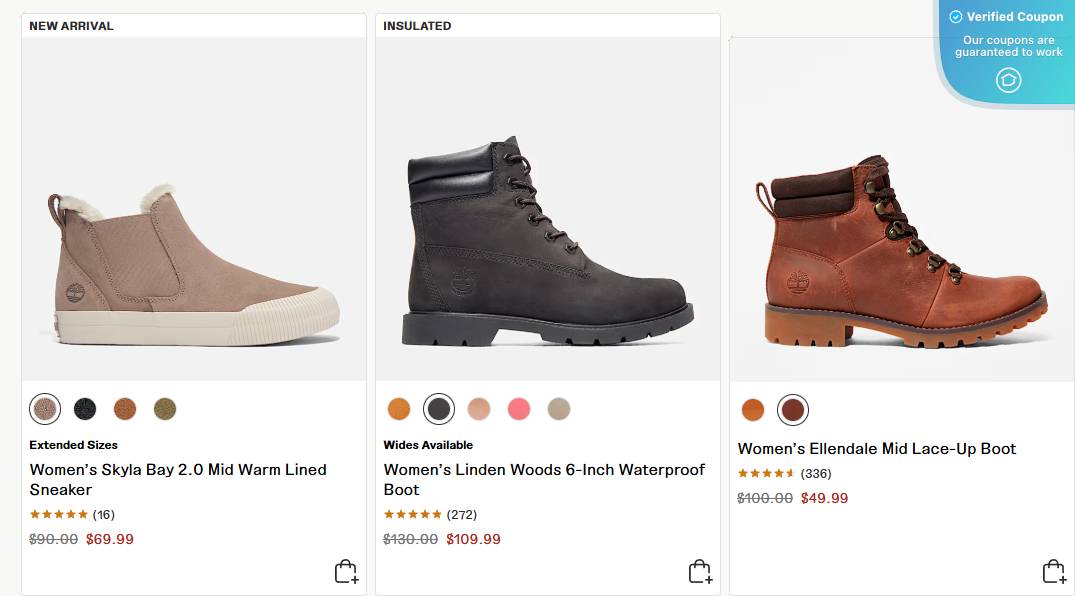
Task: Pick the beige swatch for Linden Woods
Action: click(x=559, y=408)
